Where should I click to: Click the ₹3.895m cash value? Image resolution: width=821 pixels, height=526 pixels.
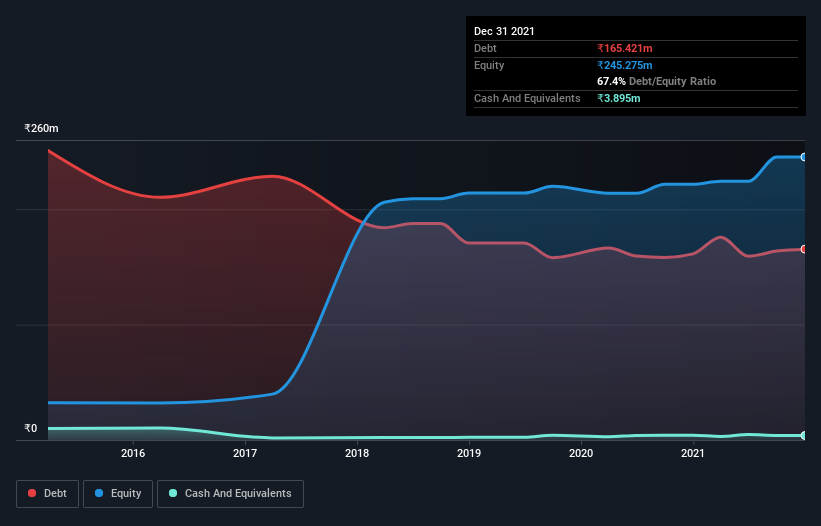click(x=619, y=98)
